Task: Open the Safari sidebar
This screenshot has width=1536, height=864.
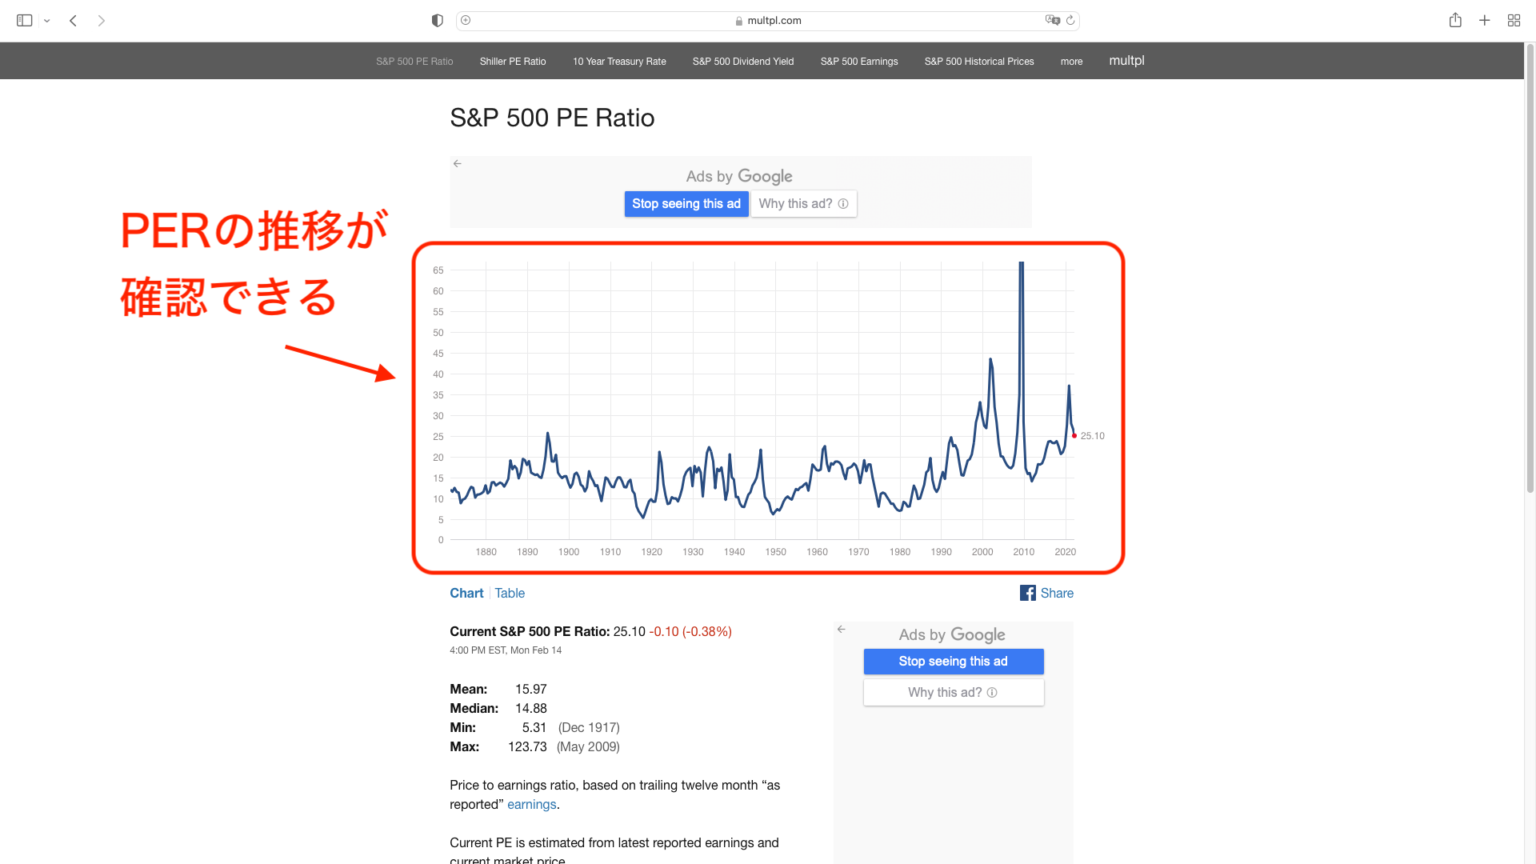Action: click(x=22, y=19)
